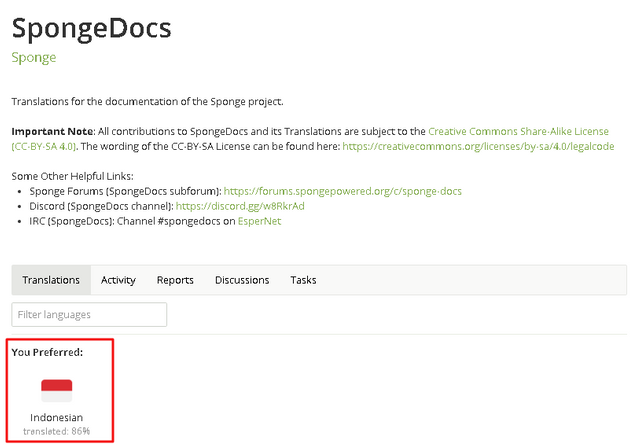Open the discord.gg invite link

click(240, 206)
